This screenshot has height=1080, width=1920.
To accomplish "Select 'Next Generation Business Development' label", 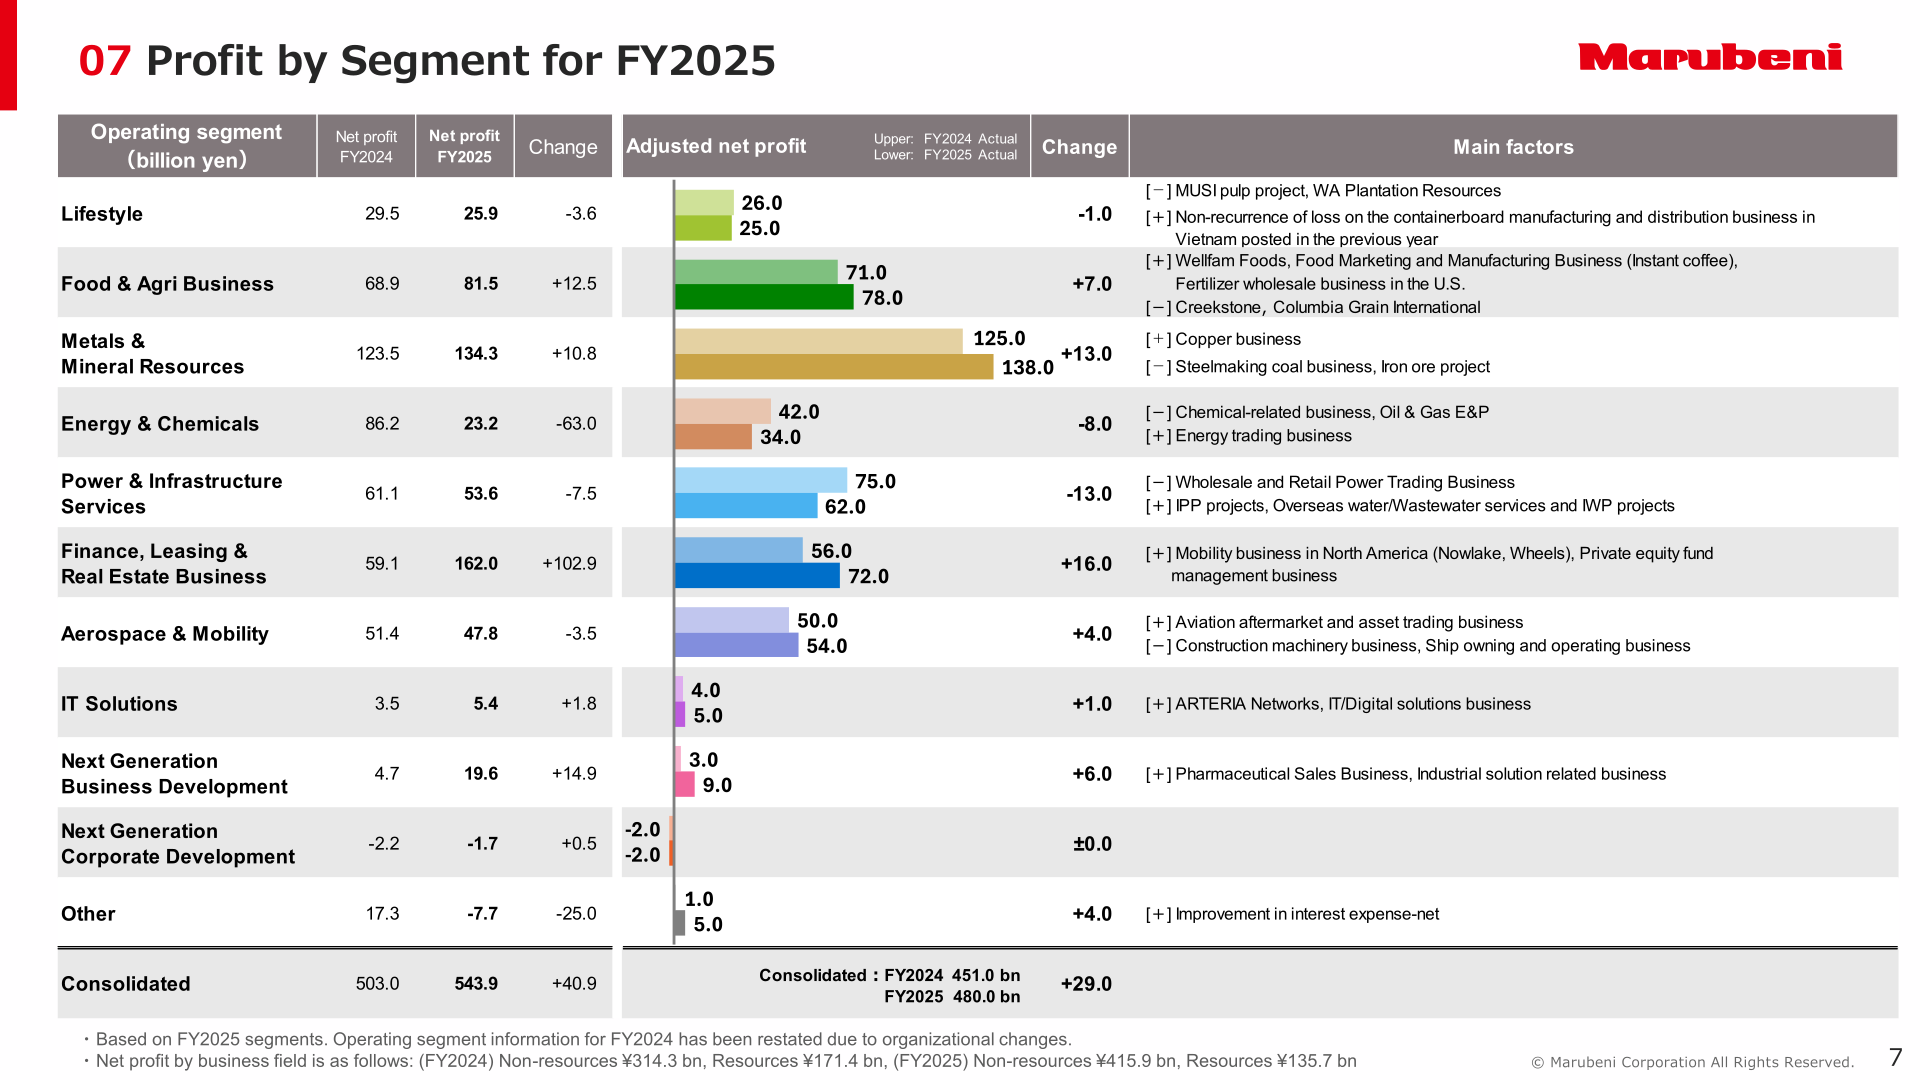I will 174,774.
